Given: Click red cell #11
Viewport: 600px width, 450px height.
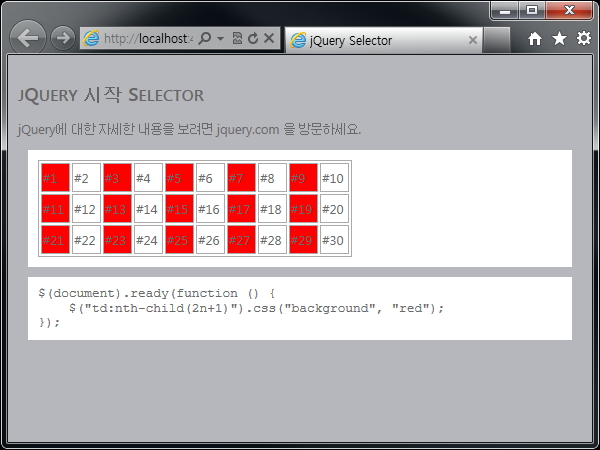Looking at the screenshot, I should 55,209.
